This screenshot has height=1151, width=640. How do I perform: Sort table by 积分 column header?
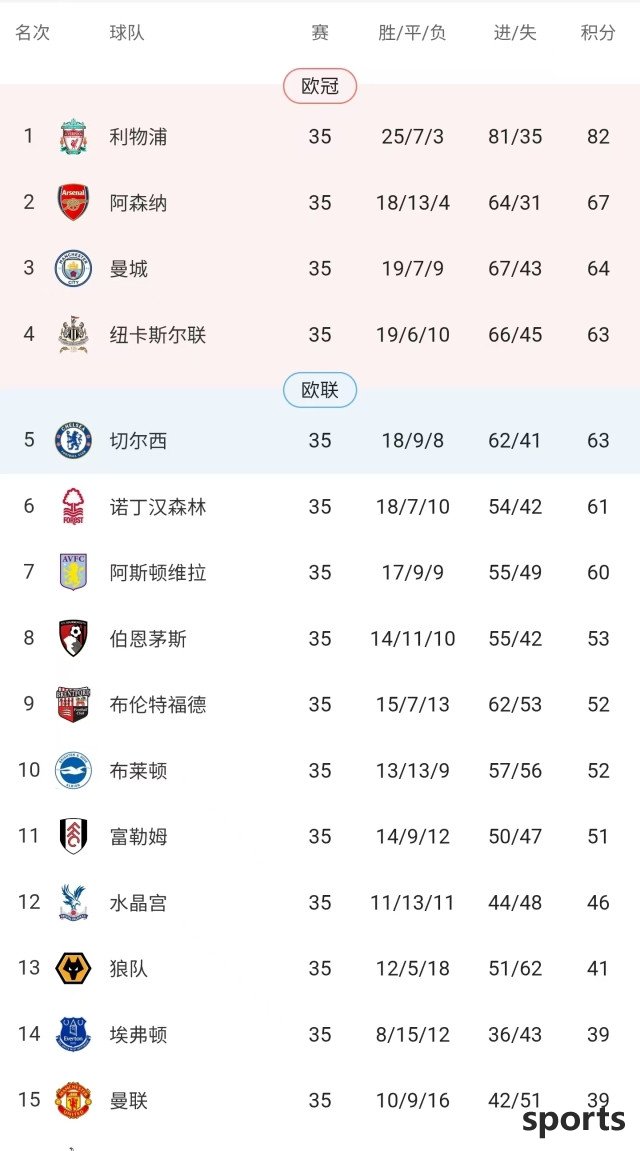pyautogui.click(x=597, y=33)
